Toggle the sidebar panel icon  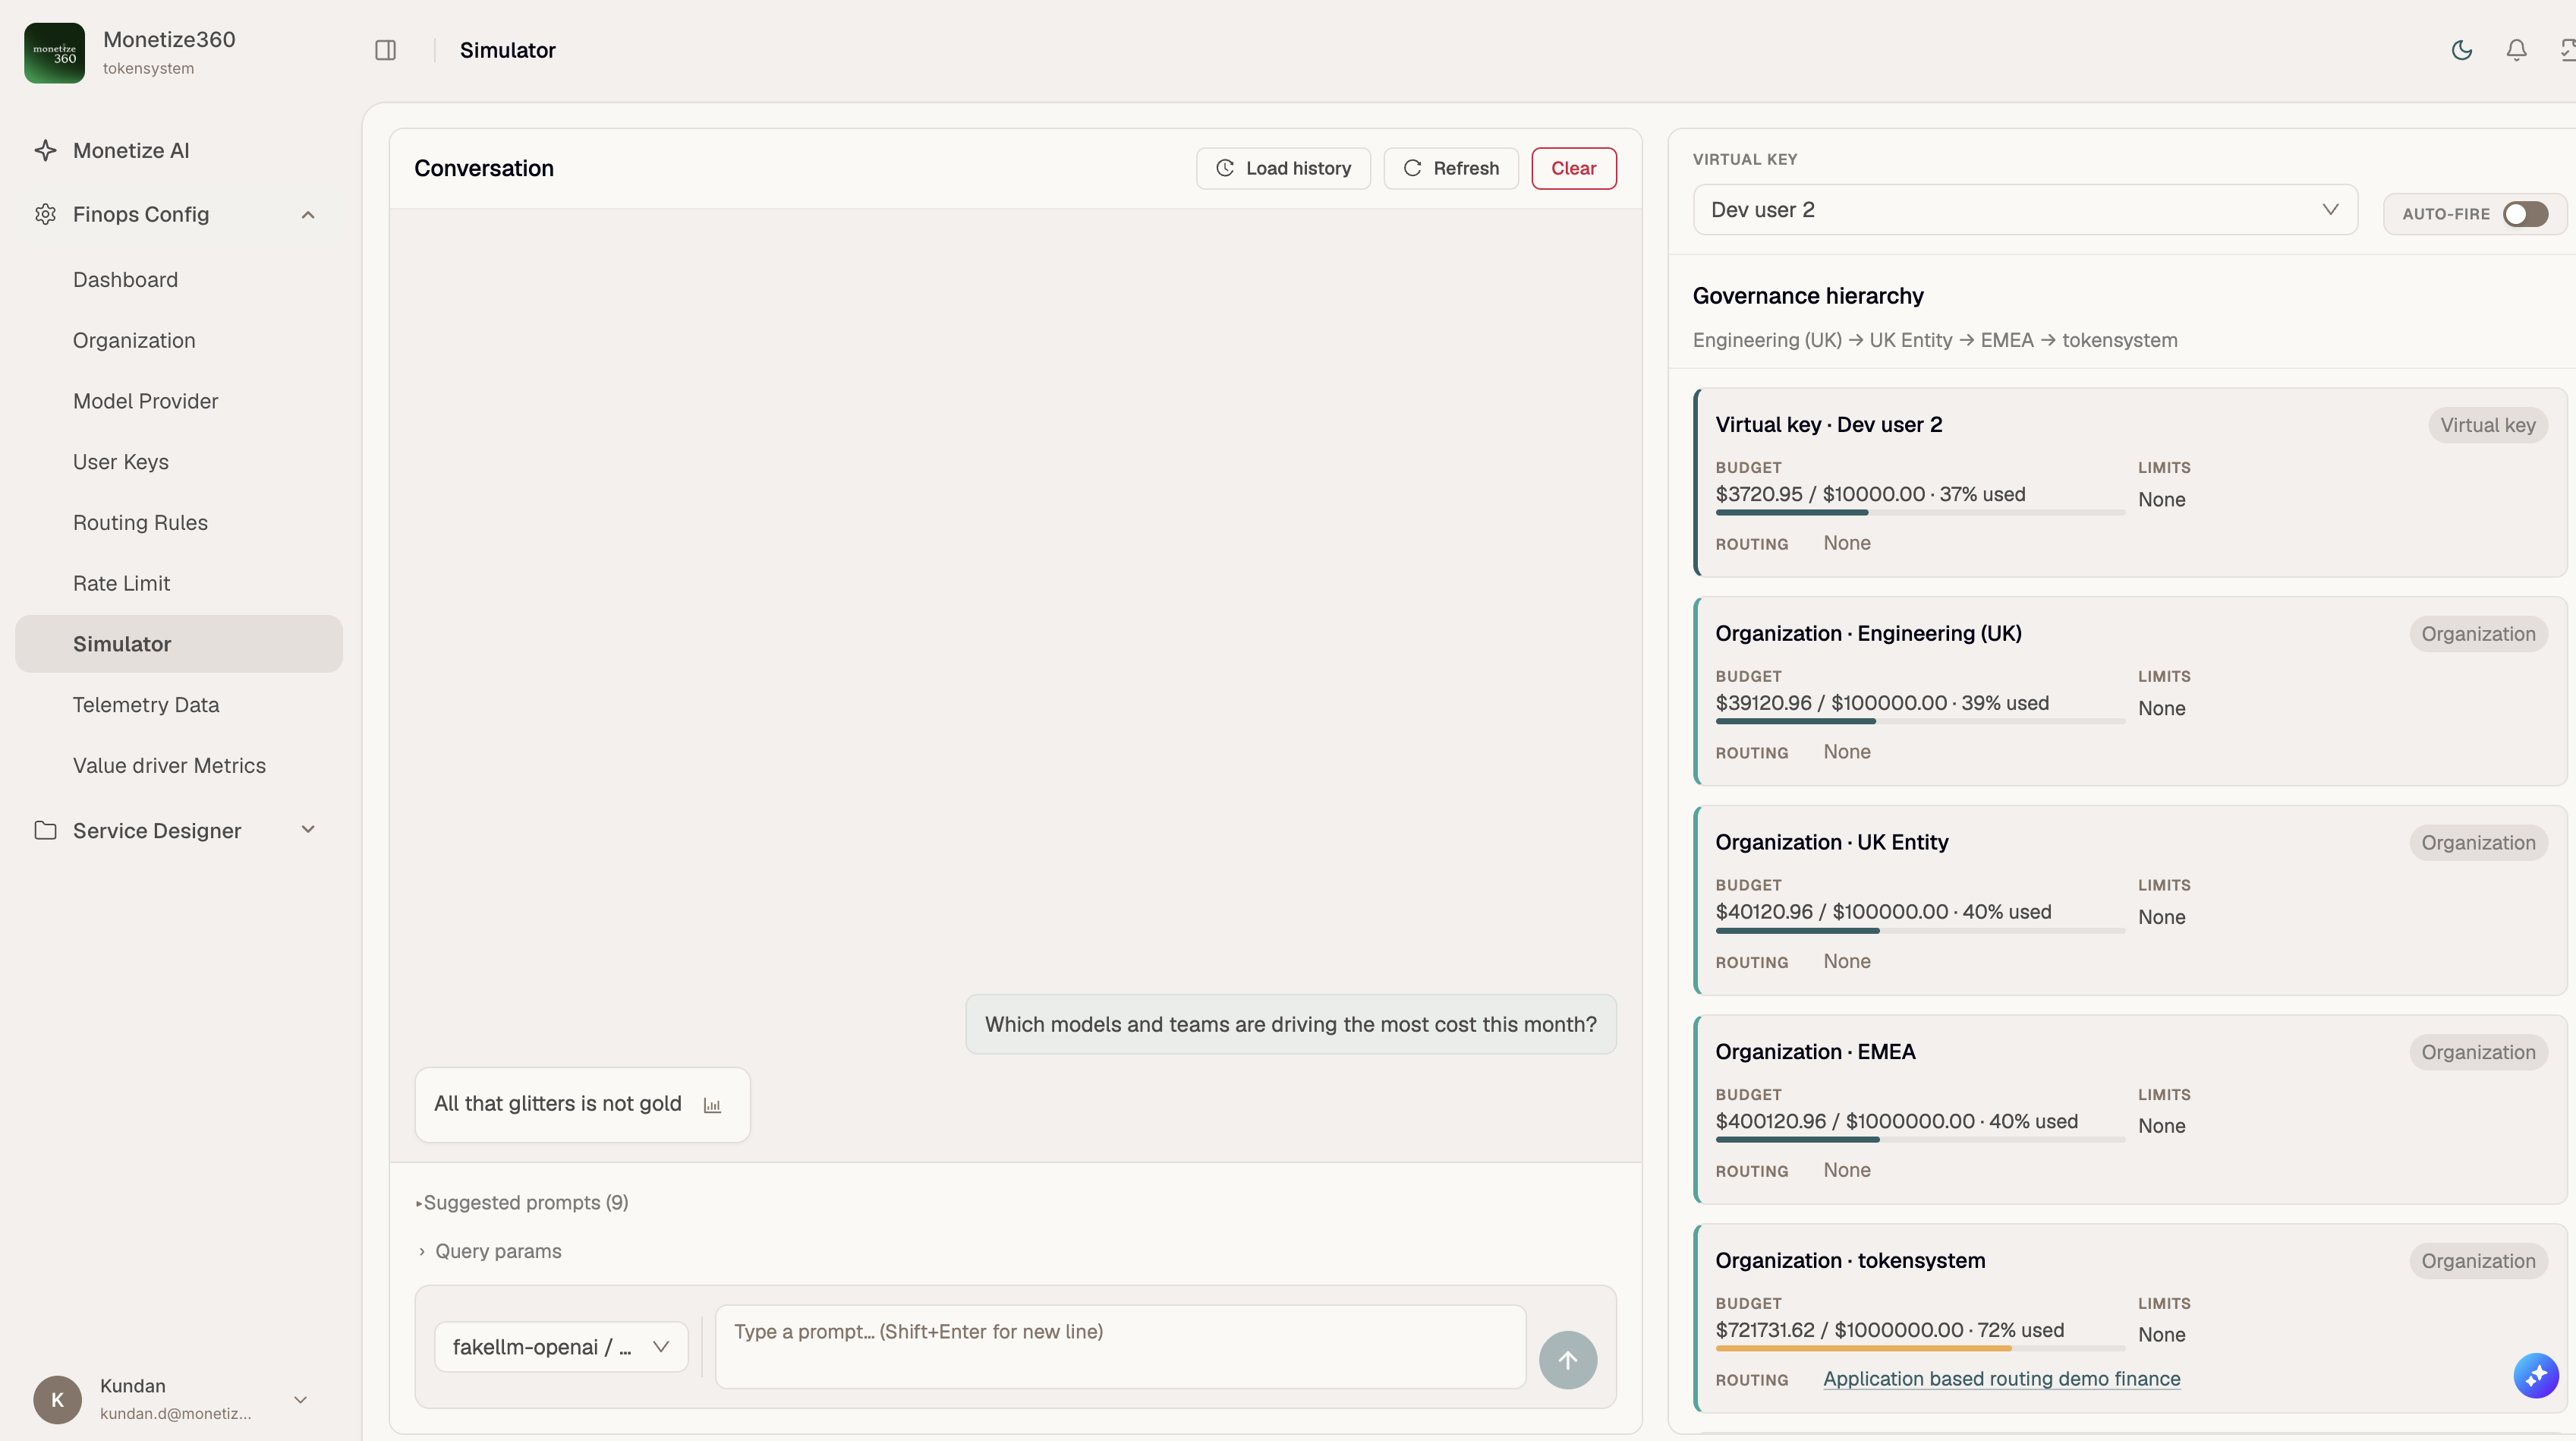pyautogui.click(x=385, y=50)
